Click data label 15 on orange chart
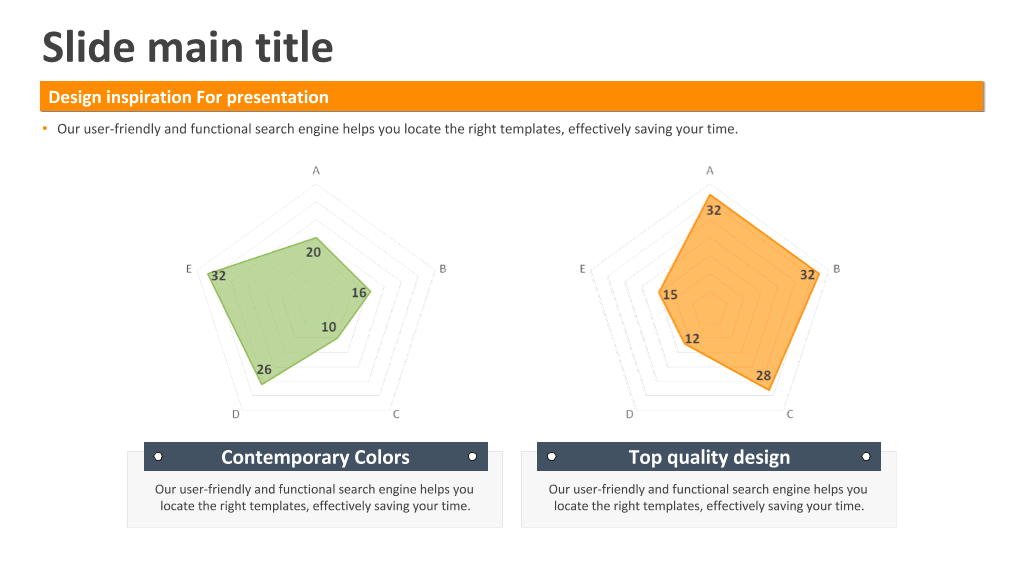This screenshot has width=1024, height=576. 670,295
